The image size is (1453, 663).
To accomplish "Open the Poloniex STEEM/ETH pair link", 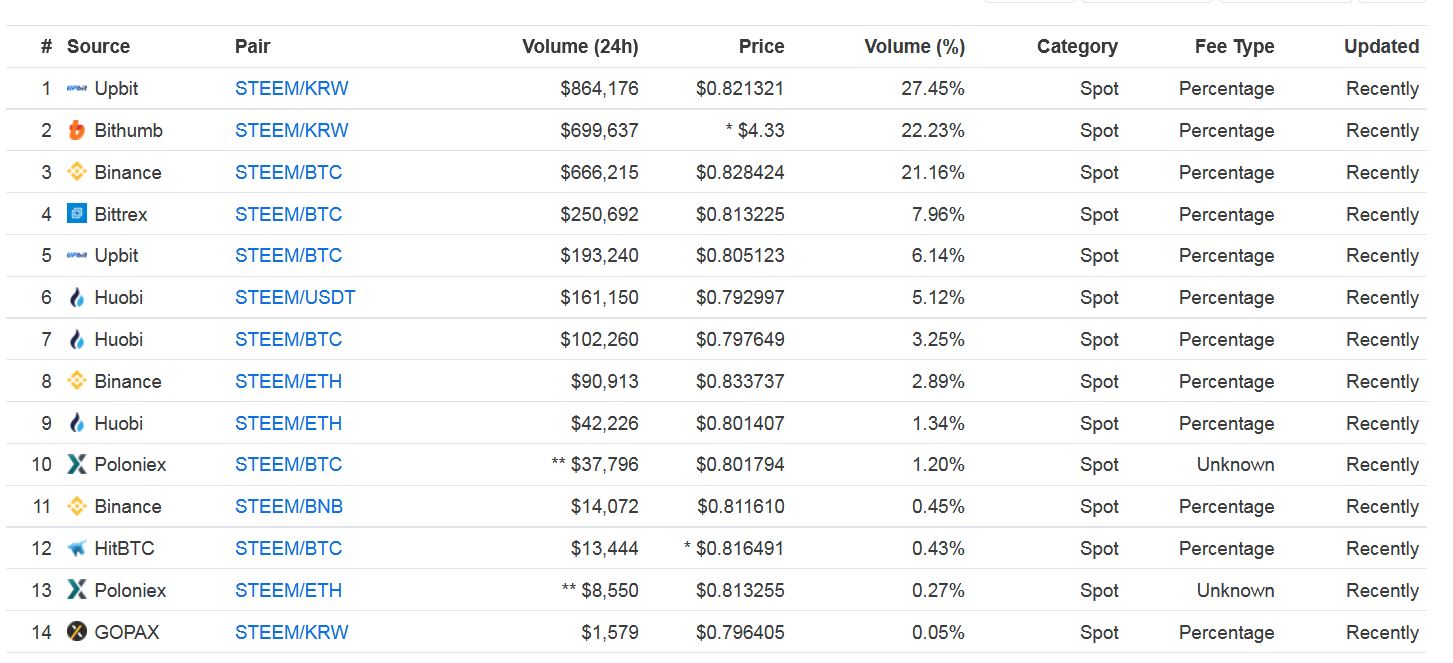I will pos(288,591).
